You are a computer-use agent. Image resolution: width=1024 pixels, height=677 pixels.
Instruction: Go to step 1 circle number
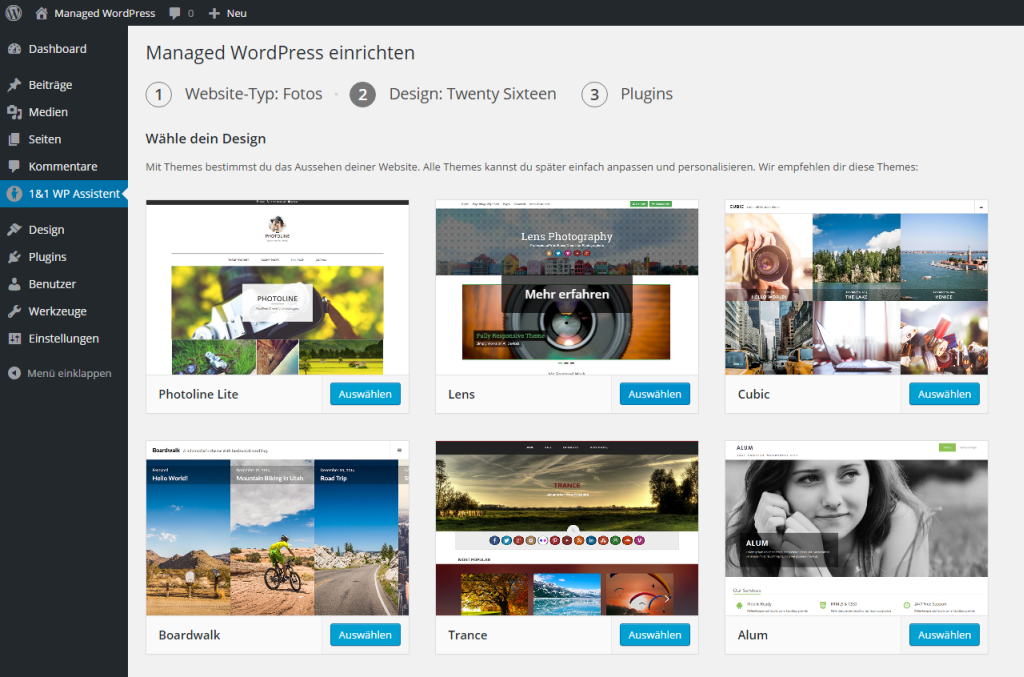pyautogui.click(x=159, y=95)
